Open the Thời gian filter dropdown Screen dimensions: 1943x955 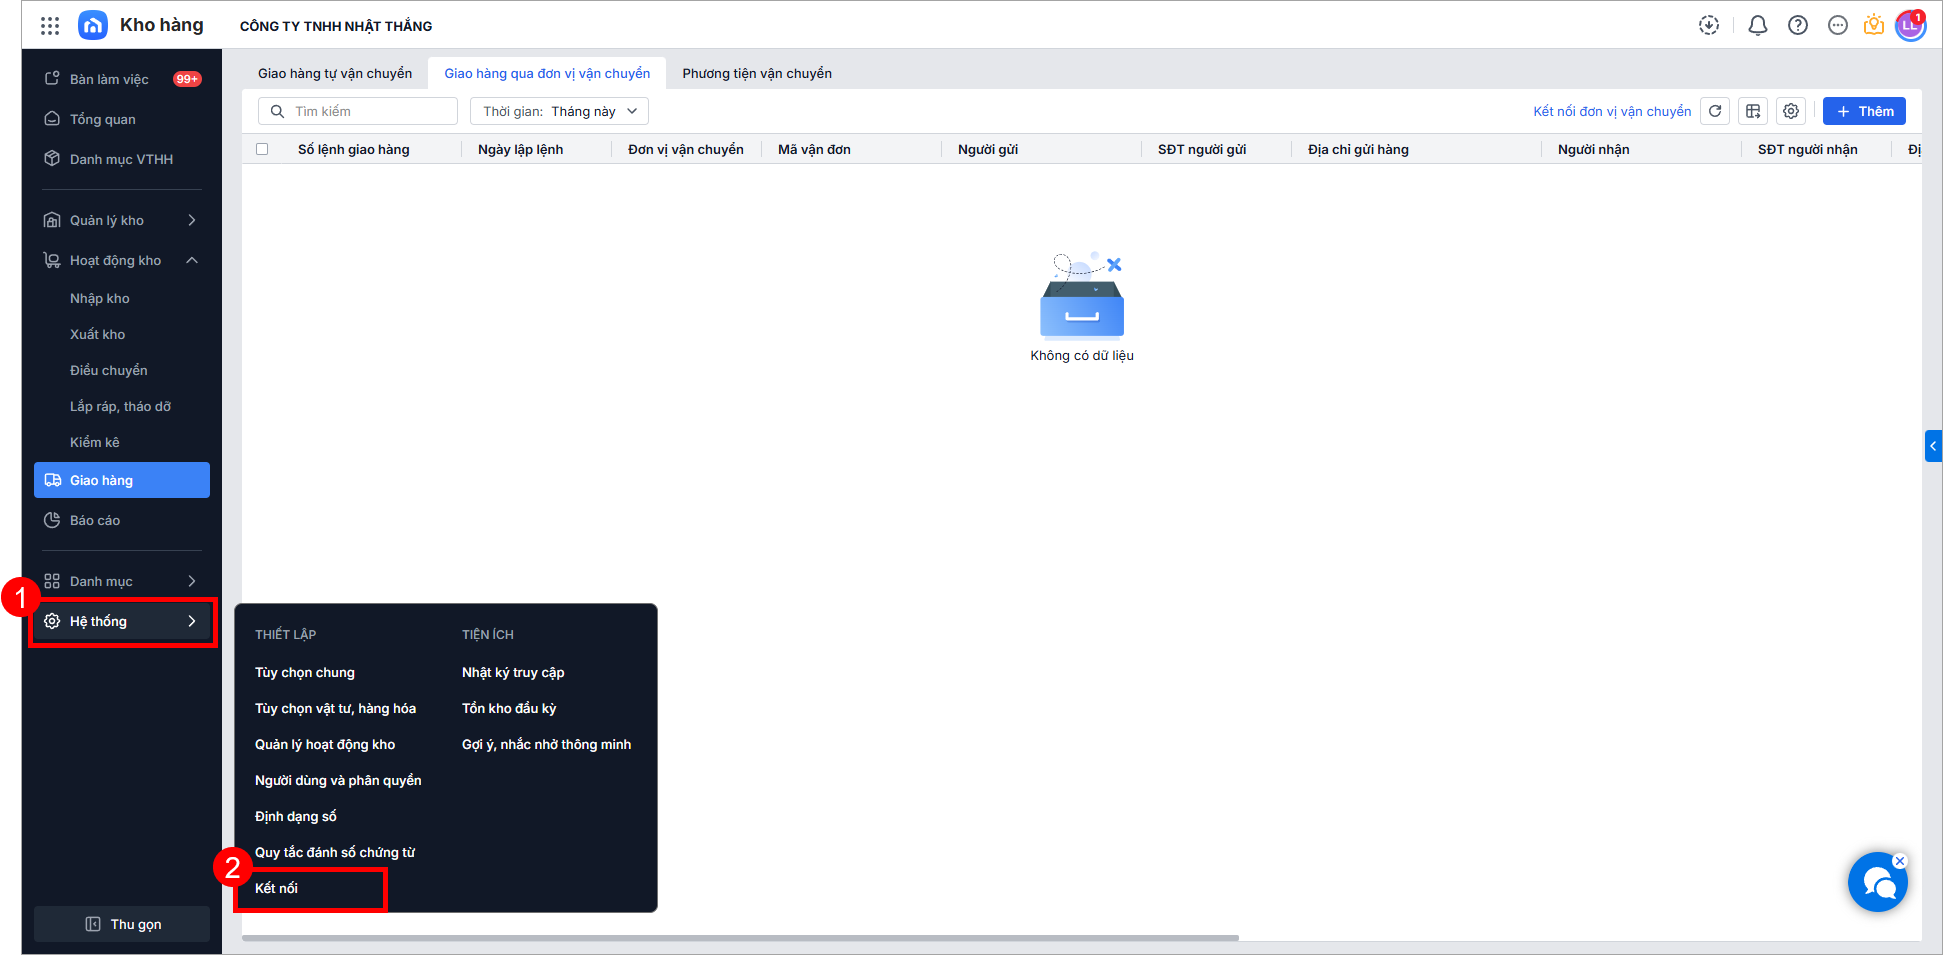(559, 111)
